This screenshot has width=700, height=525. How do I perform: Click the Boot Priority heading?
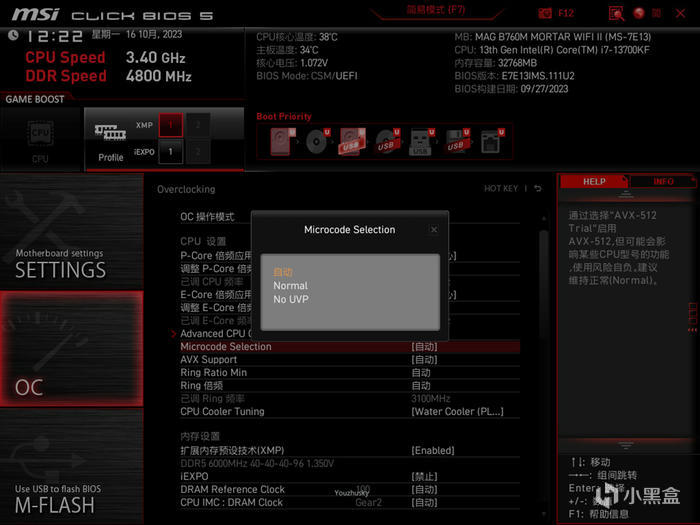coord(284,117)
